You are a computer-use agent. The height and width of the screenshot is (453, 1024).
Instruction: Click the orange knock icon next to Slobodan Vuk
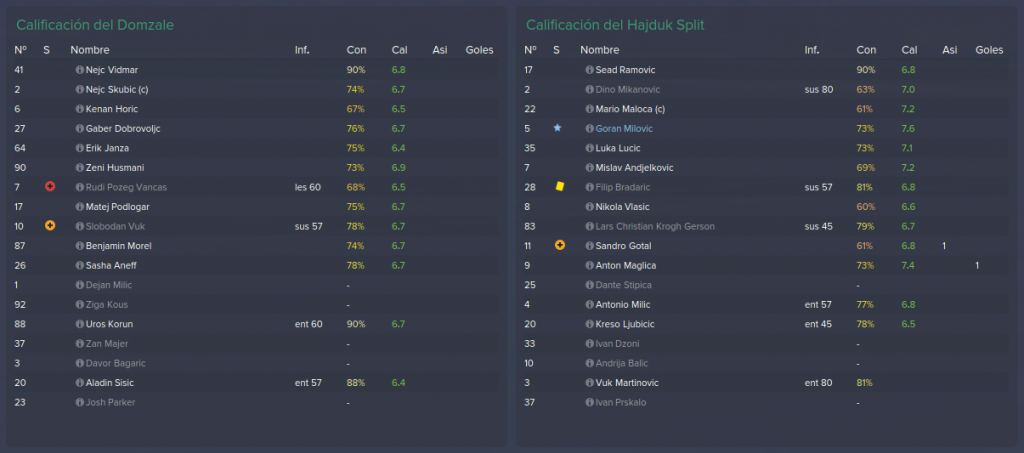point(50,226)
